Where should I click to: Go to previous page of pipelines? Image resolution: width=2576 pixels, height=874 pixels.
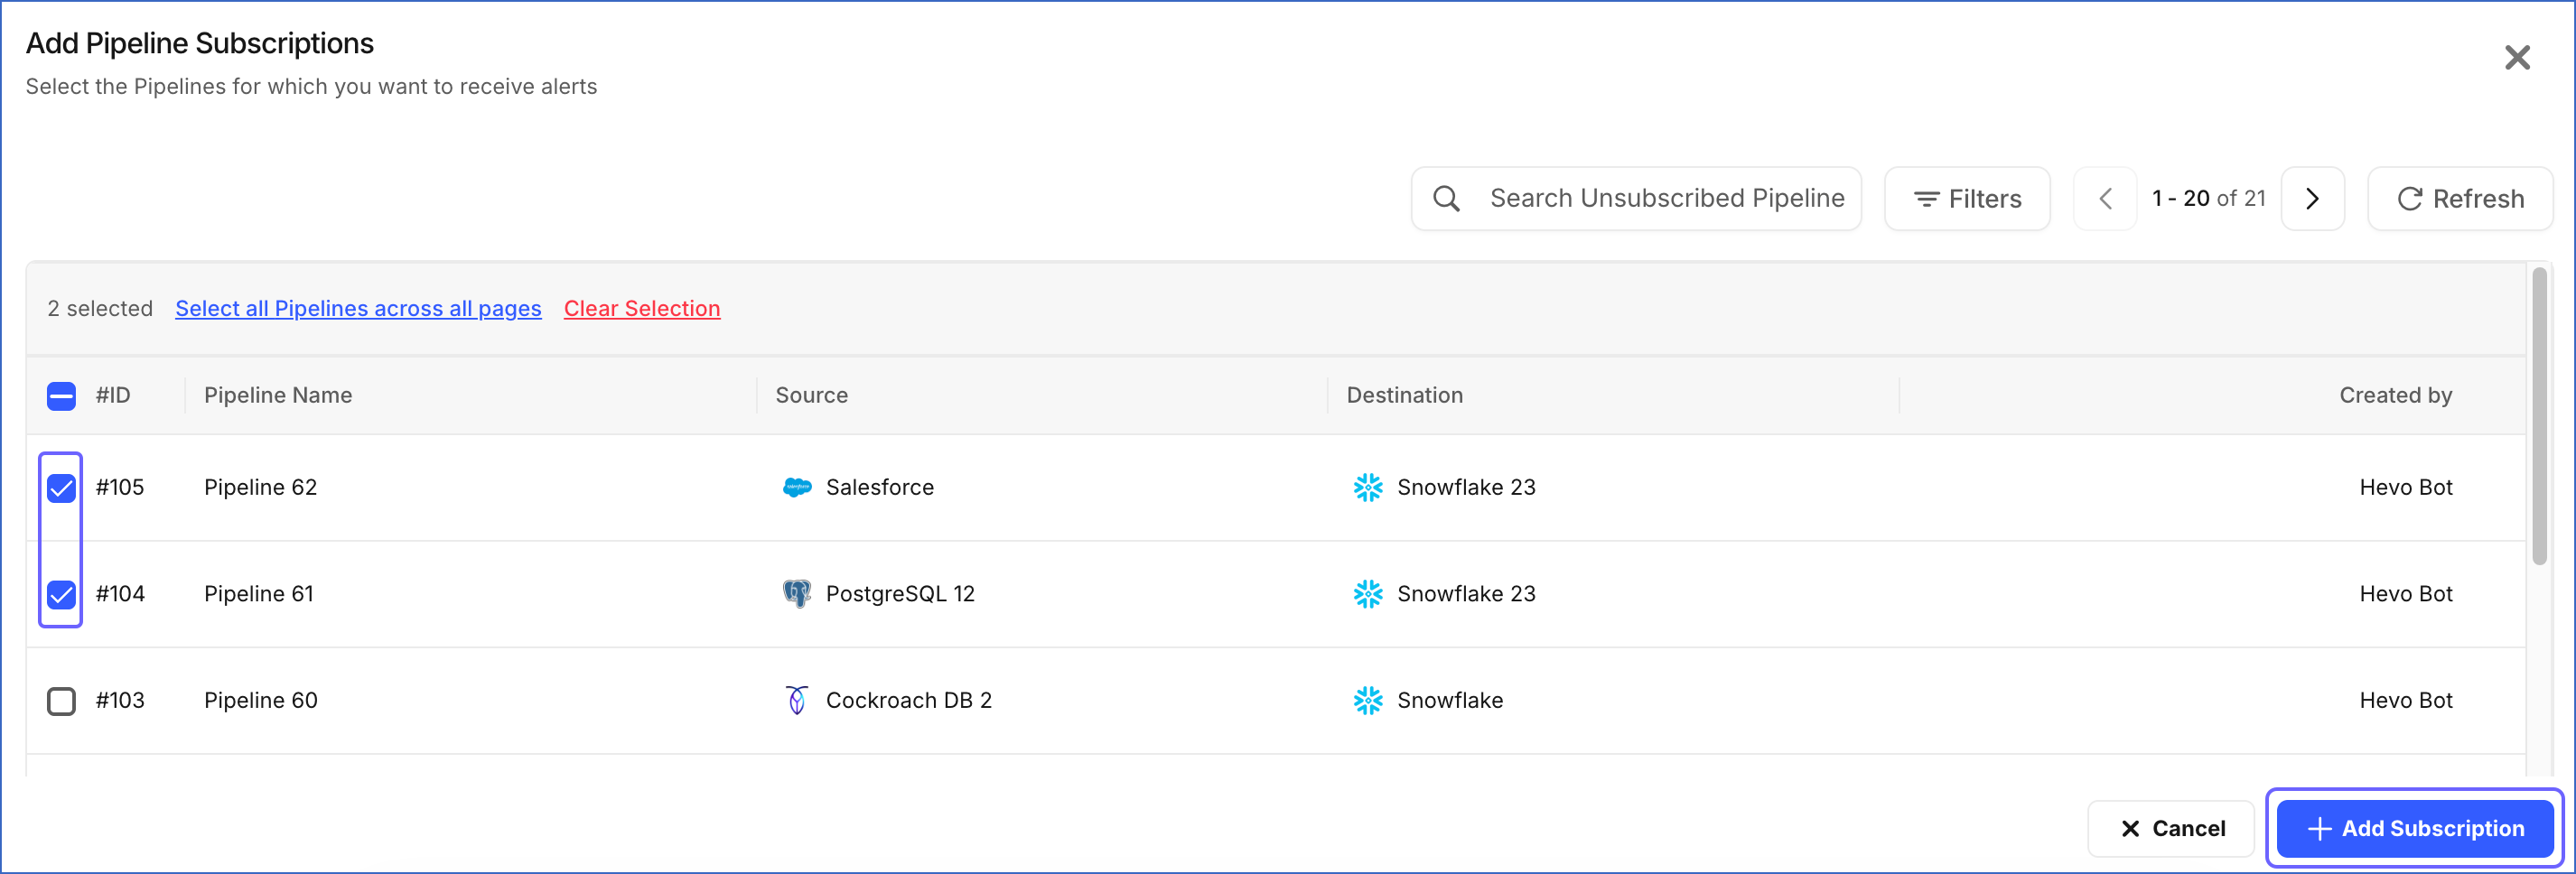2105,198
